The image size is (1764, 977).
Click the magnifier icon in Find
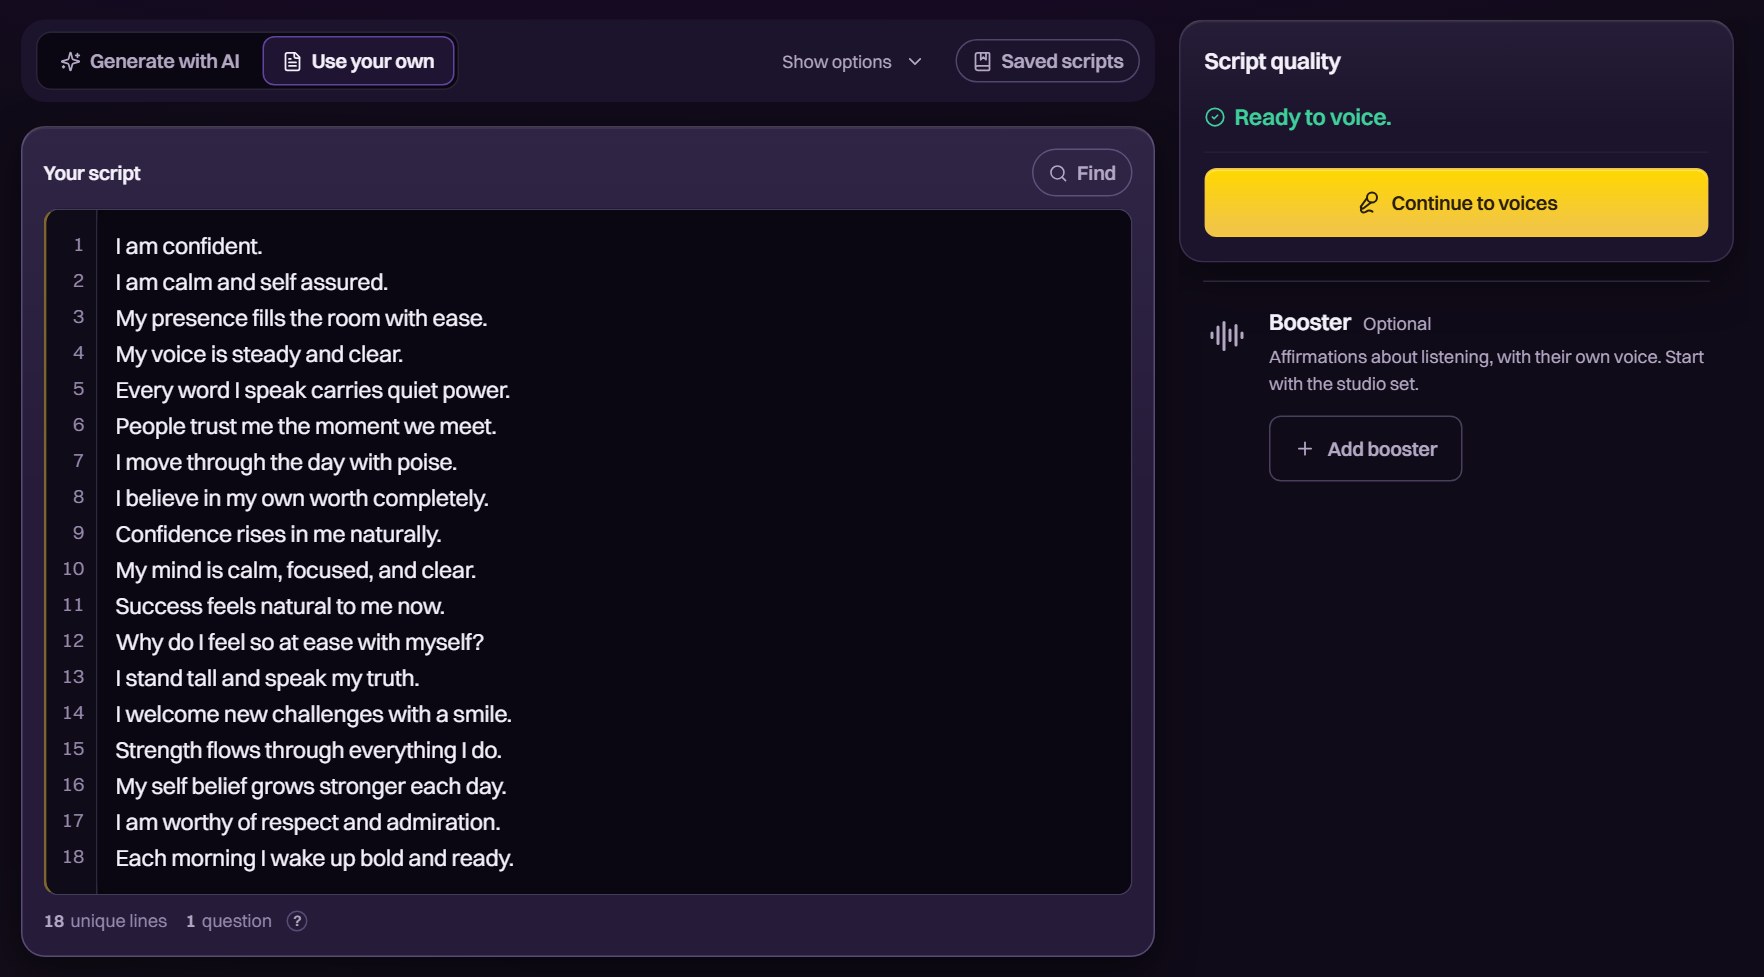point(1058,174)
